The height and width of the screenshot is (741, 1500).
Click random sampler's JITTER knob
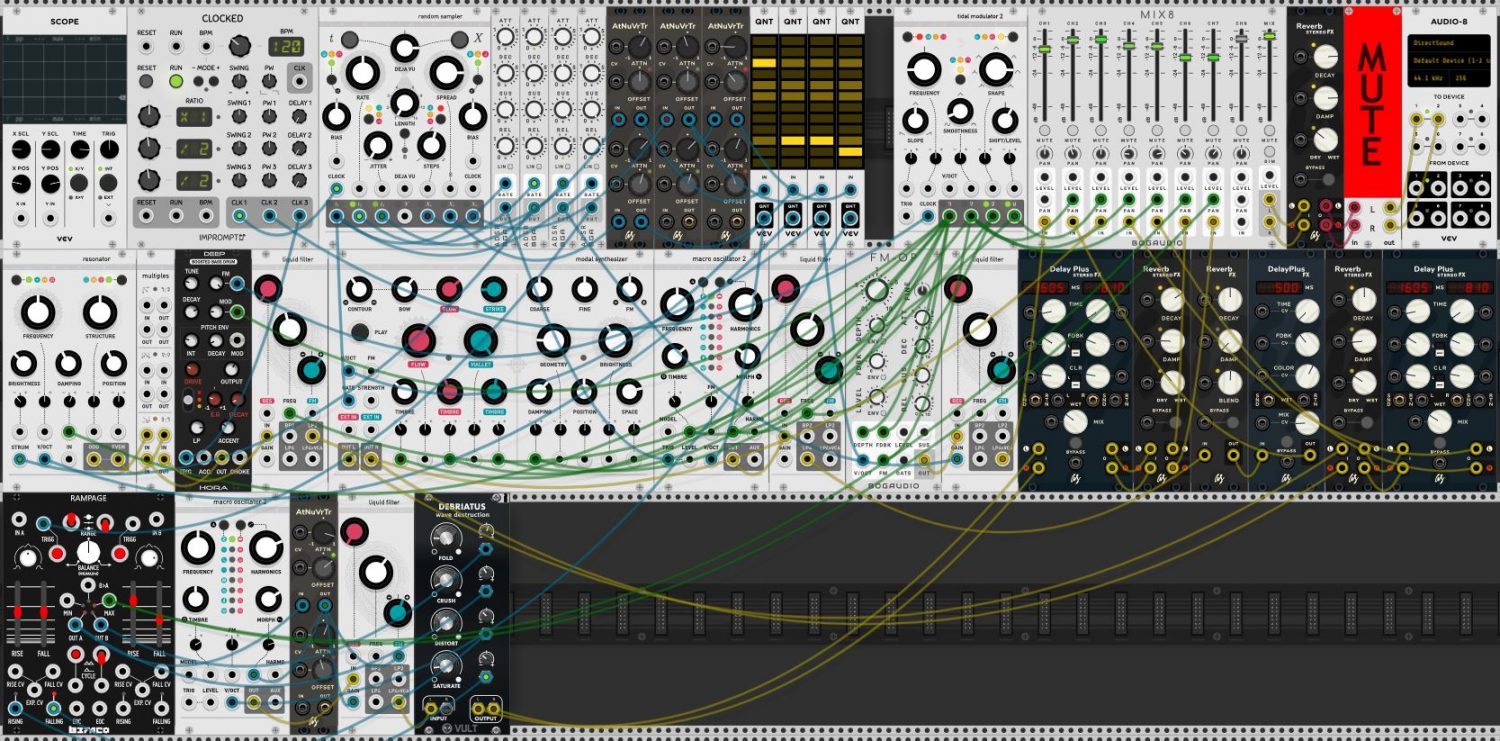[x=376, y=144]
